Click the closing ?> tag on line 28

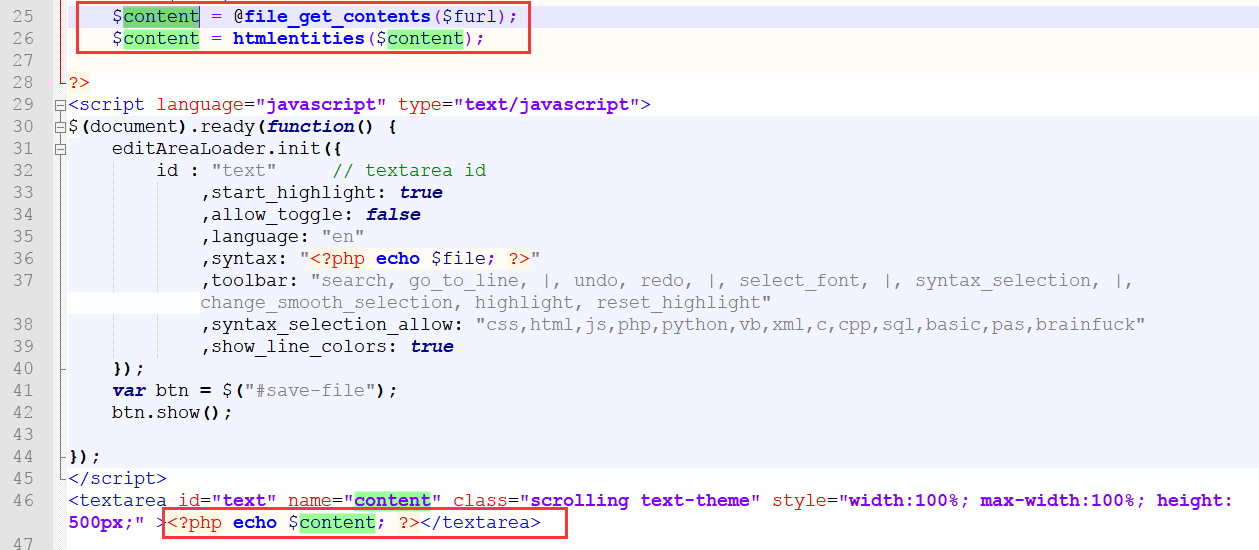79,83
